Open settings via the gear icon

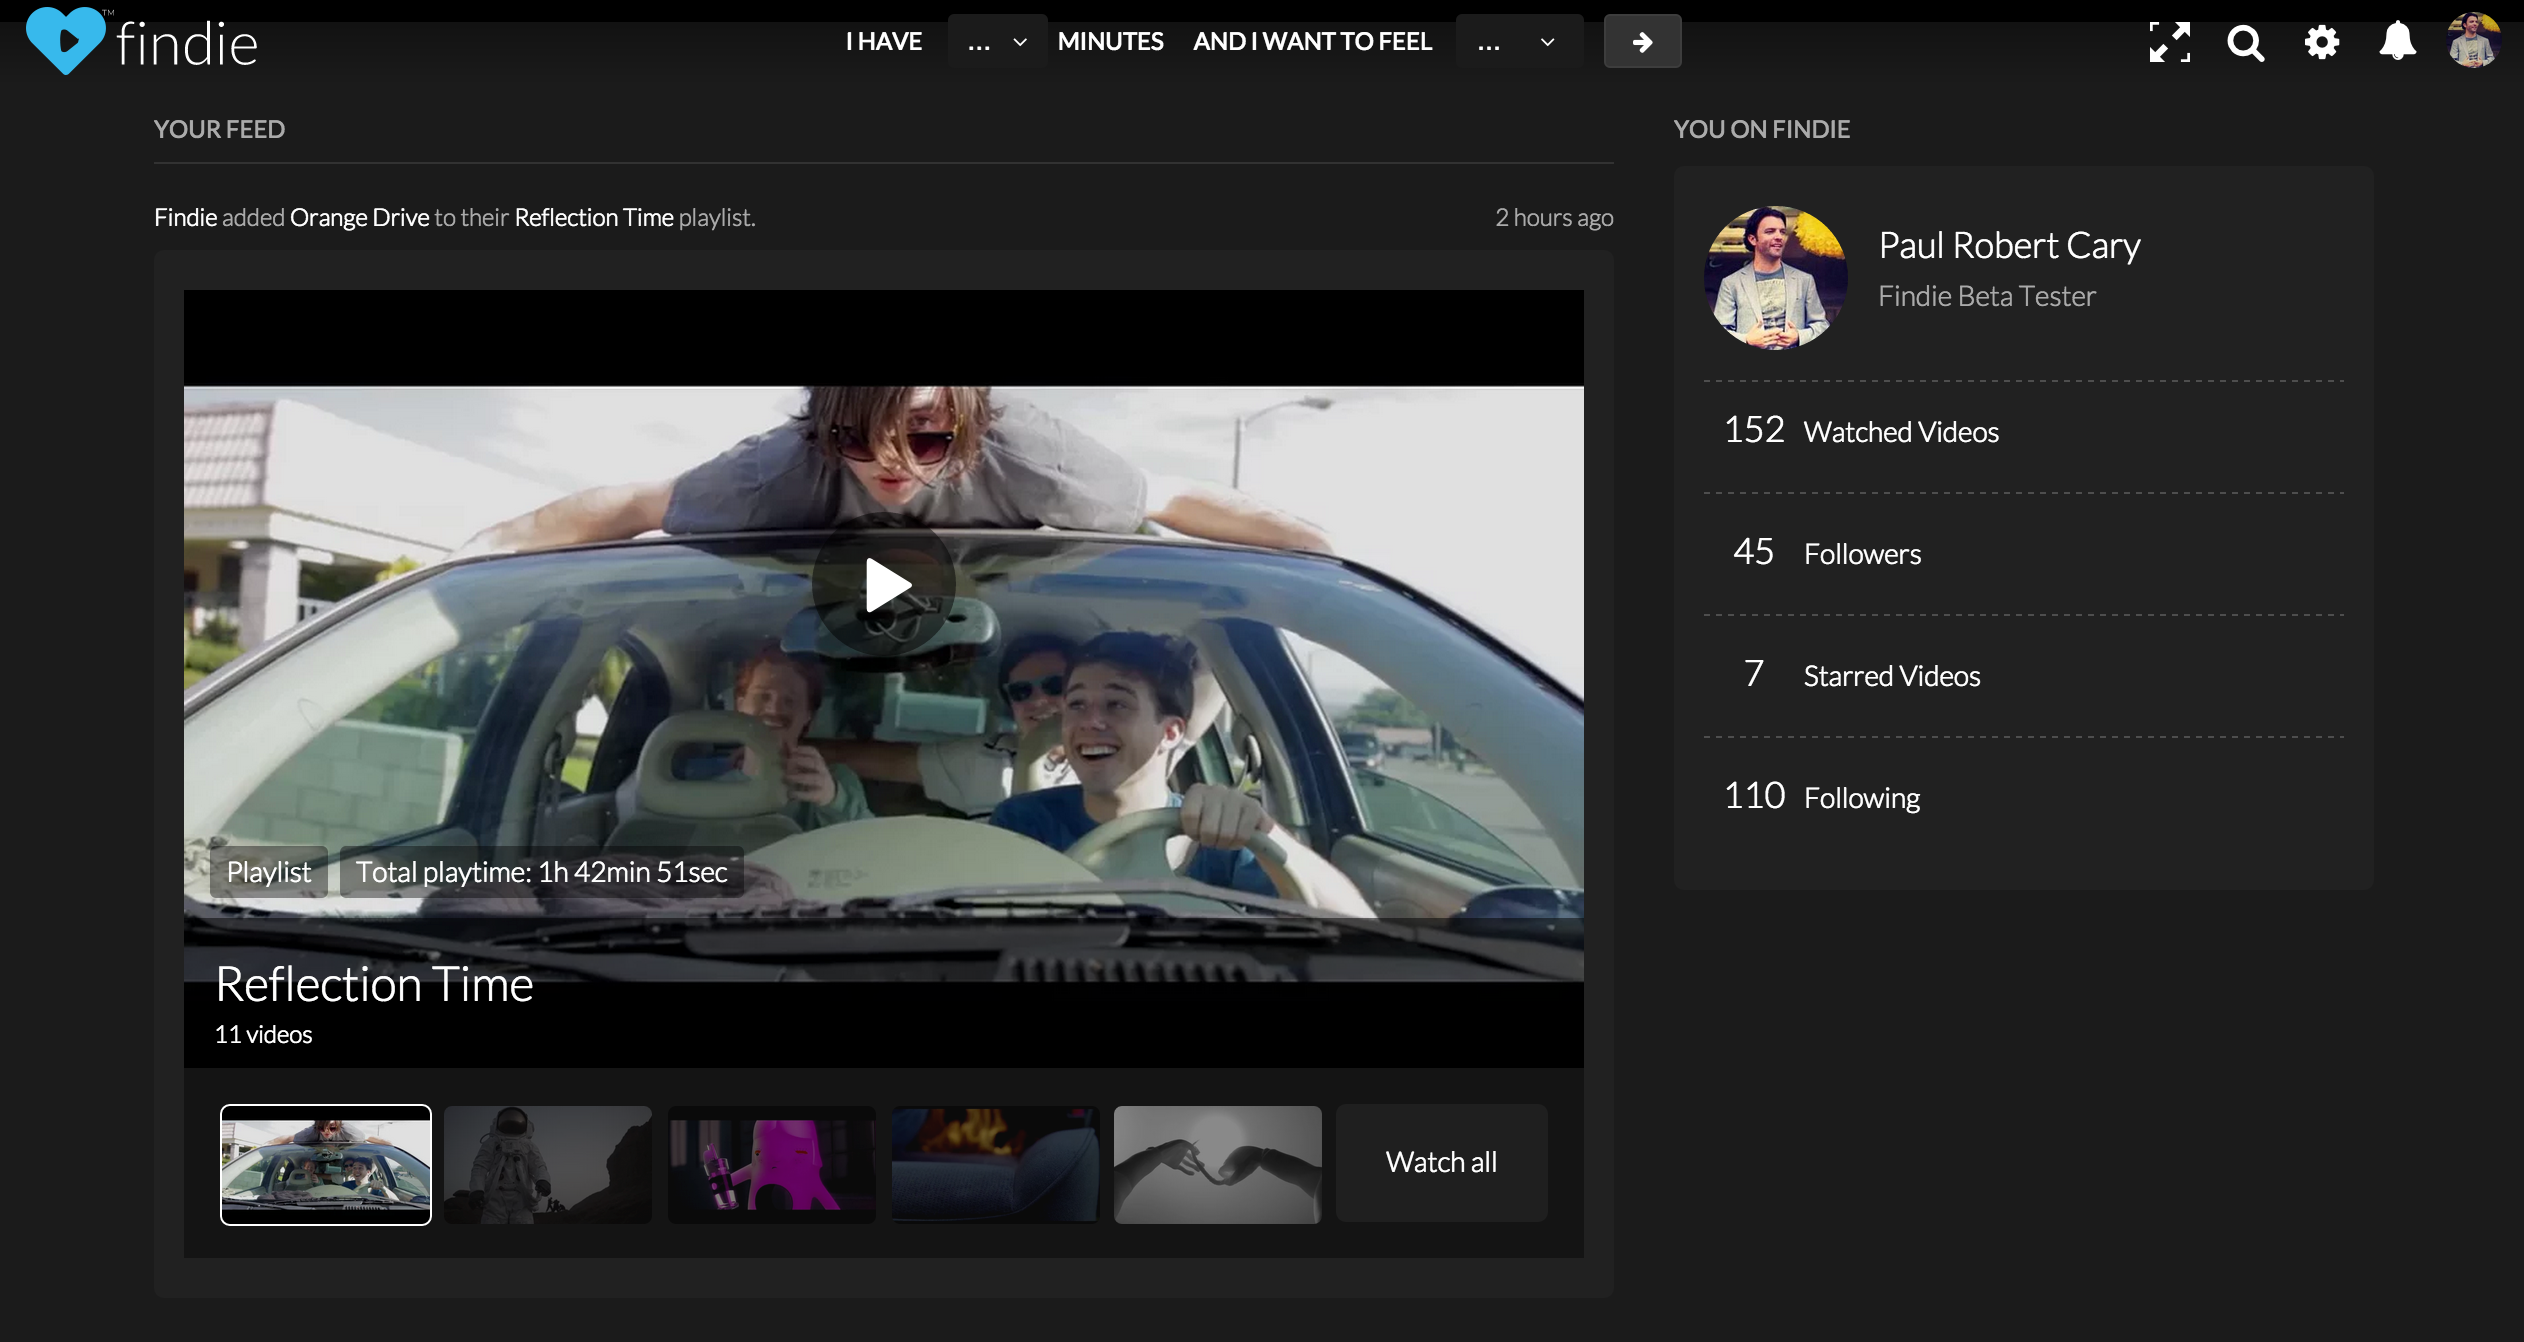point(2321,42)
